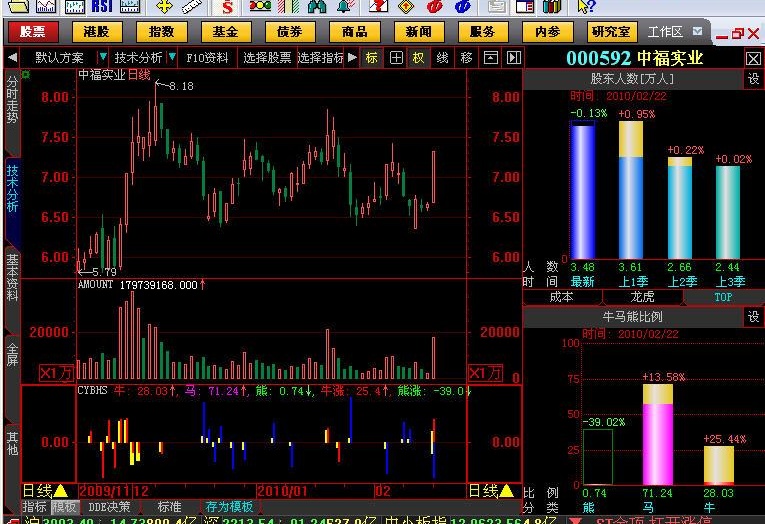Switch to 港股 tab
The width and height of the screenshot is (765, 524).
(x=97, y=32)
